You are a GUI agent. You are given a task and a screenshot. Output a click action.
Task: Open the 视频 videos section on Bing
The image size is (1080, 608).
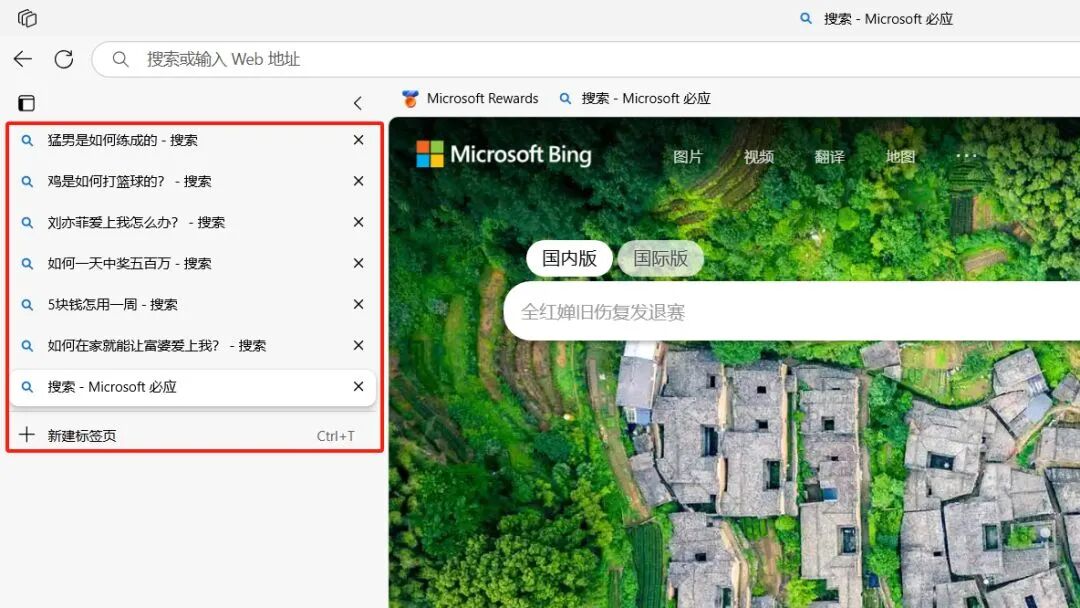[758, 157]
